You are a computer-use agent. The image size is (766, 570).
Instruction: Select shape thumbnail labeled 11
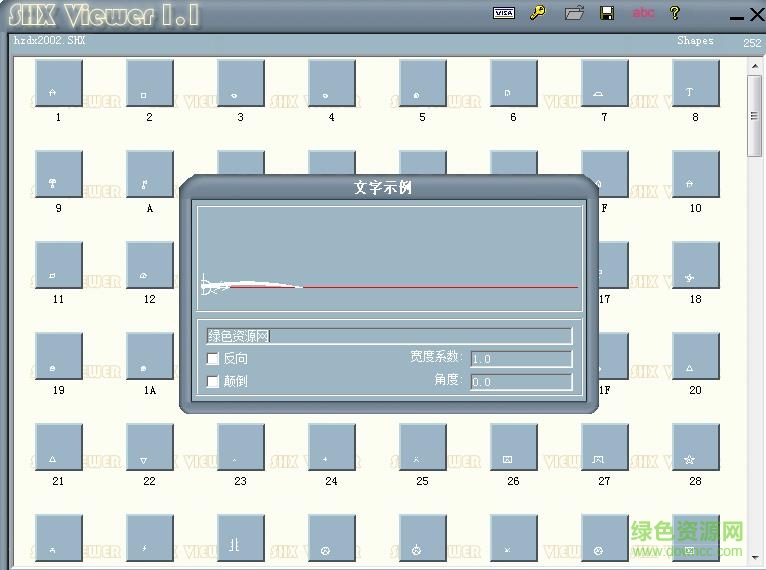click(59, 265)
